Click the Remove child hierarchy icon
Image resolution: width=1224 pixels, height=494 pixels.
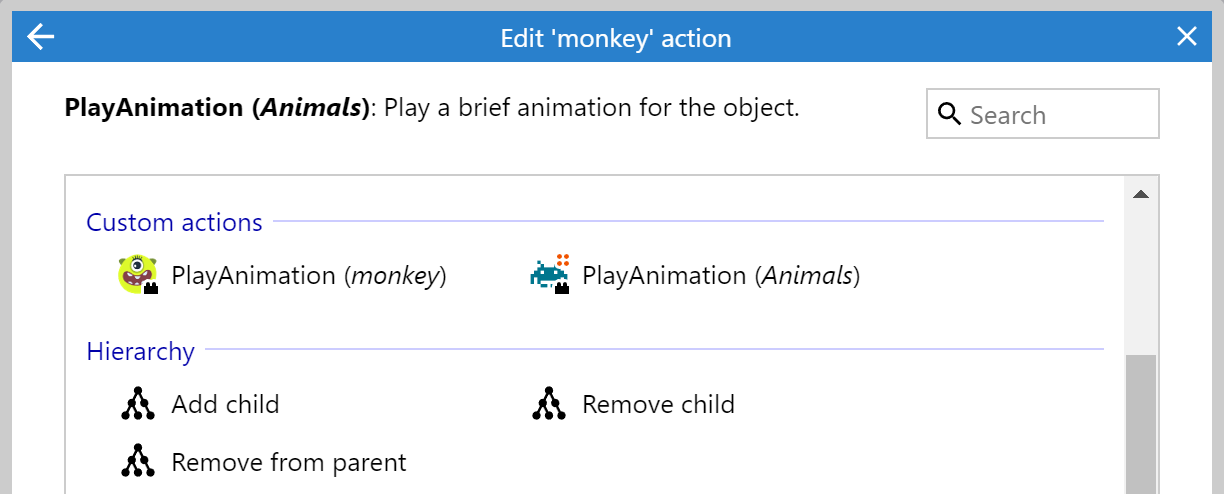(x=549, y=404)
